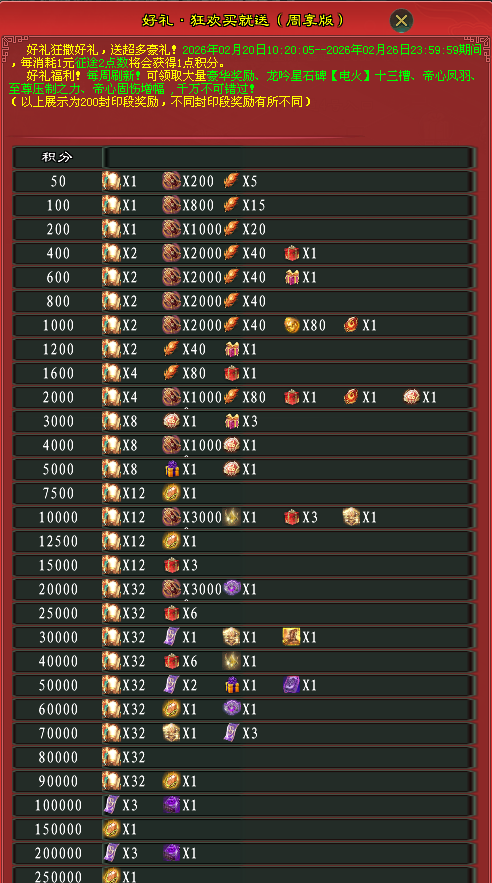Viewport: 492px width, 883px height.
Task: Click the pink gift box icon in the 600 points row
Action: point(292,277)
